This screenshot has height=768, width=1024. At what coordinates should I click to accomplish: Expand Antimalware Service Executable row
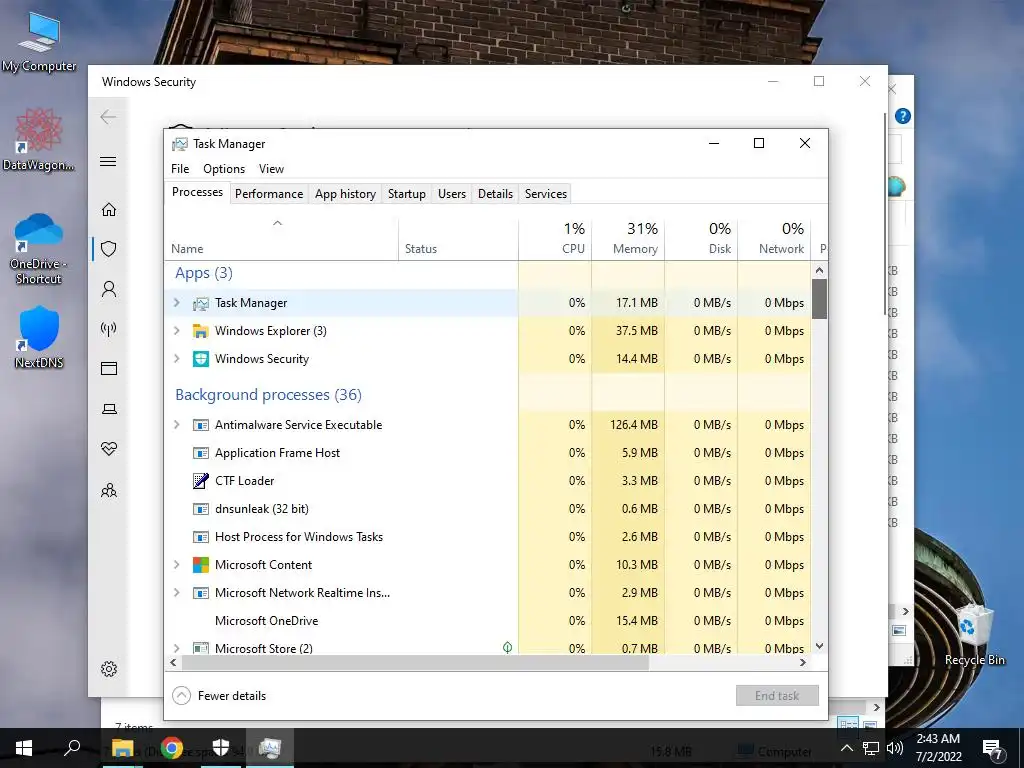pos(176,424)
